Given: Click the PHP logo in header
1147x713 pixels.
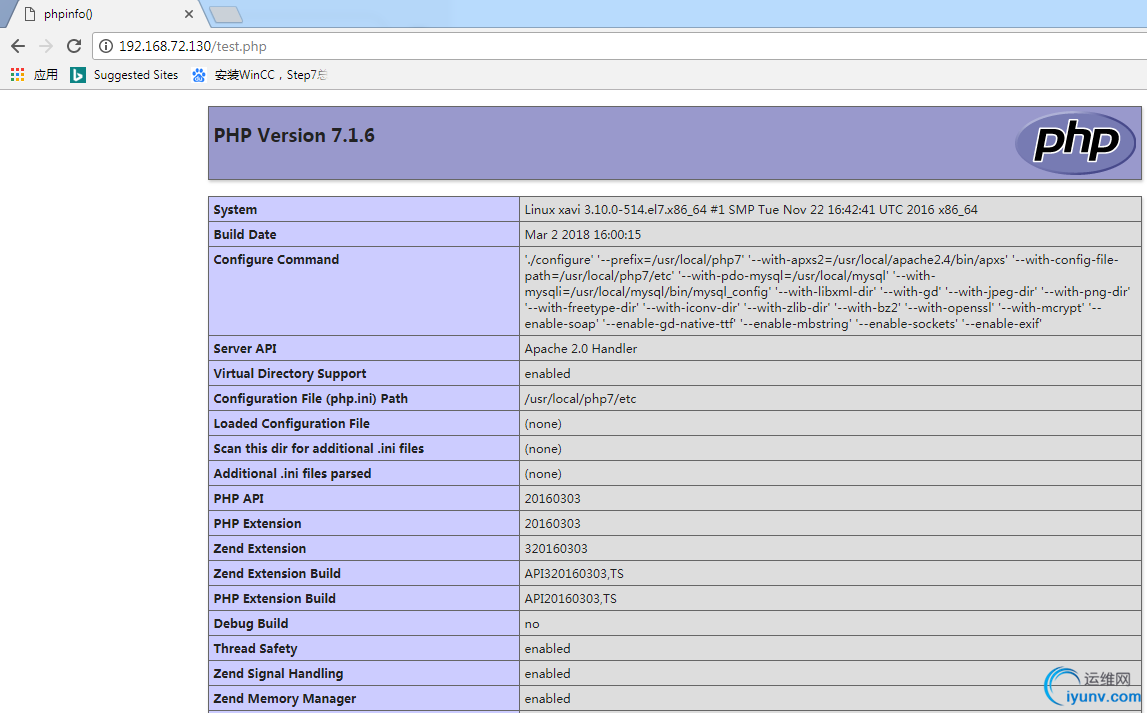Looking at the screenshot, I should click(1075, 143).
